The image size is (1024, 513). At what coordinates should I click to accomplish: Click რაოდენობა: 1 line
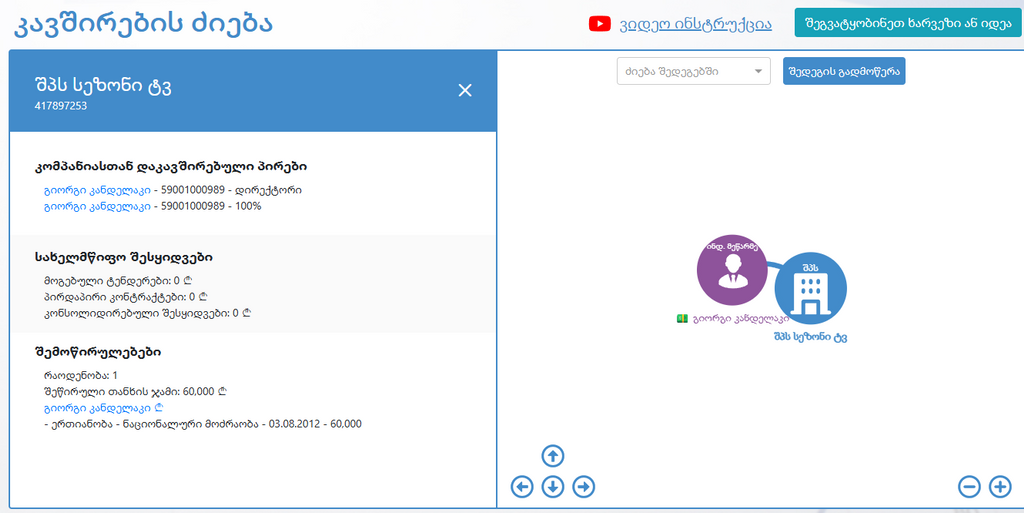point(80,375)
